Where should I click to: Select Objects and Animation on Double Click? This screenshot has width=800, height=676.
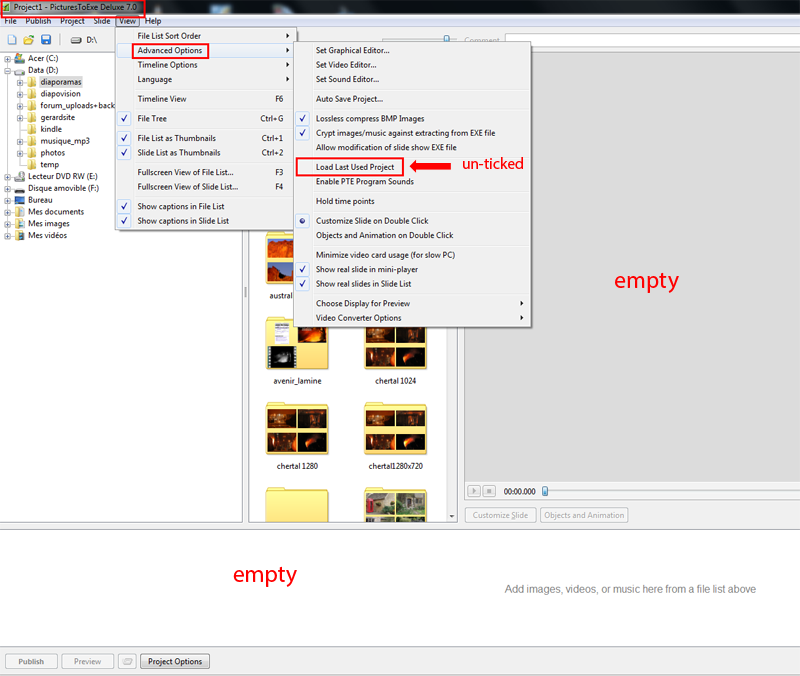point(384,235)
